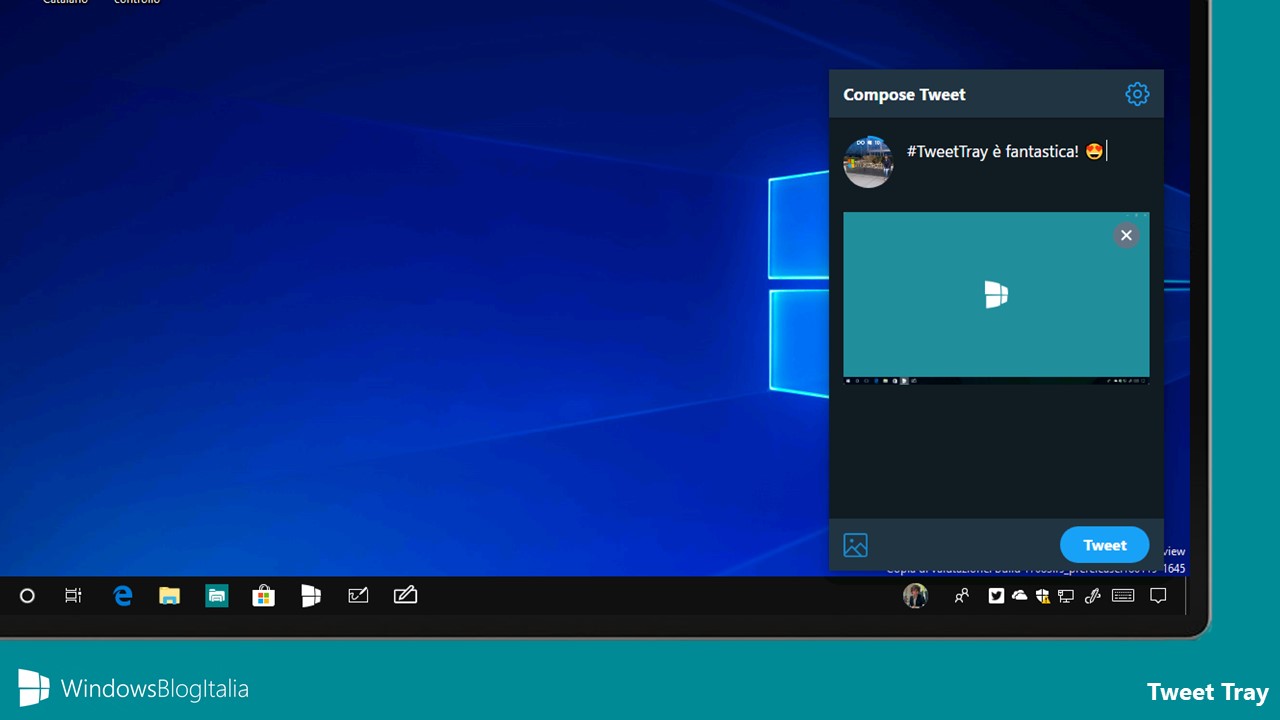Image resolution: width=1280 pixels, height=720 pixels.
Task: Remove the attached image from tweet
Action: (x=1126, y=235)
